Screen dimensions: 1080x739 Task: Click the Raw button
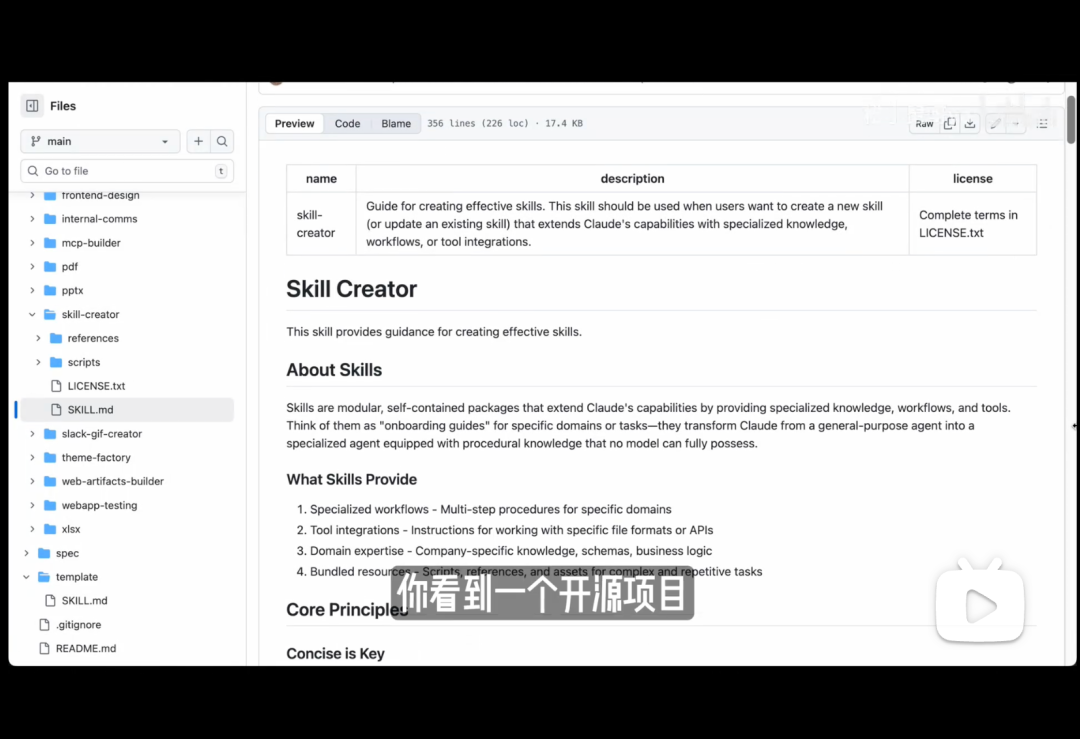[x=924, y=124]
